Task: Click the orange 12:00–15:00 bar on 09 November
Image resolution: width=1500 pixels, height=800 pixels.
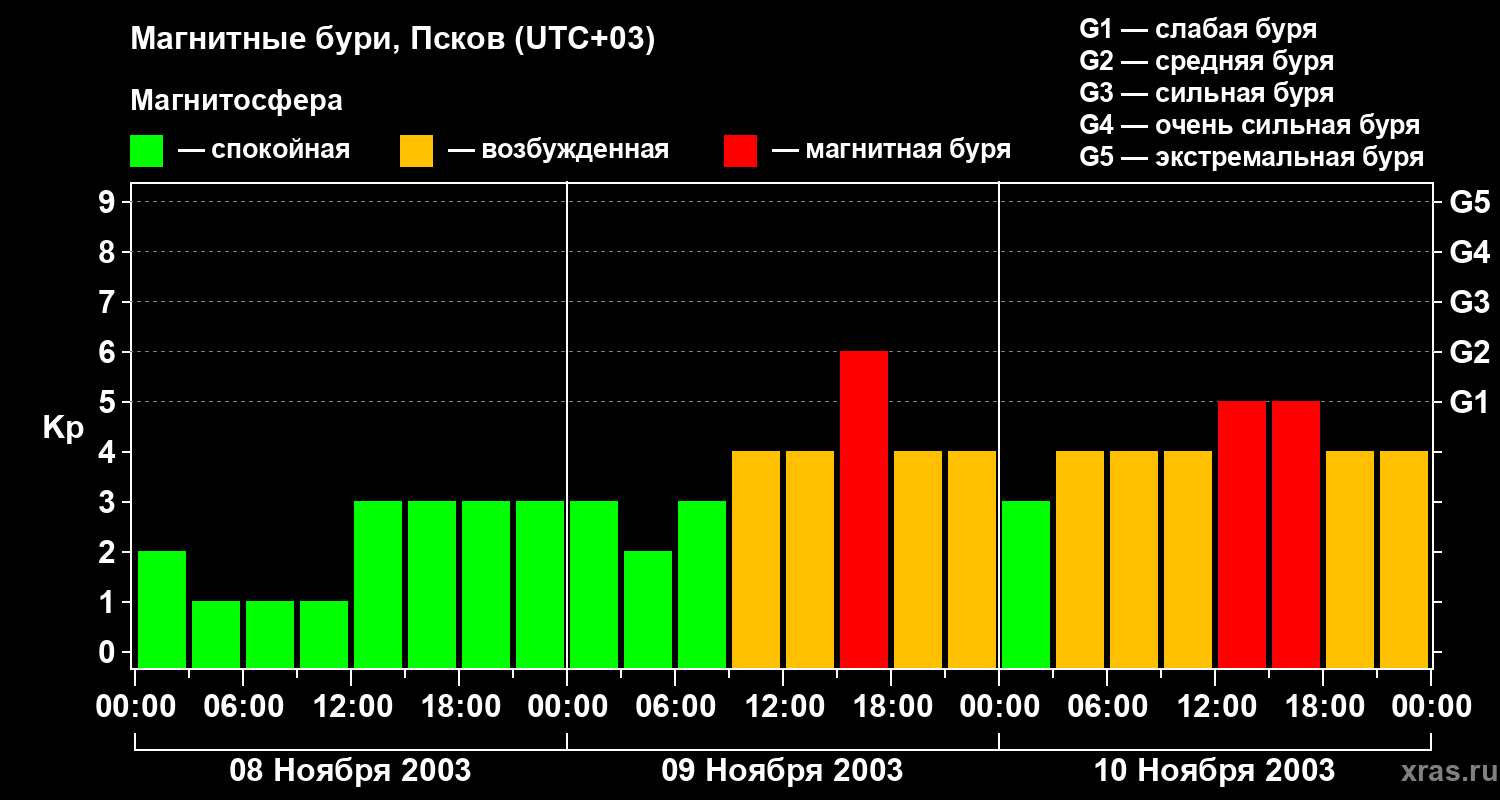Action: 810,559
